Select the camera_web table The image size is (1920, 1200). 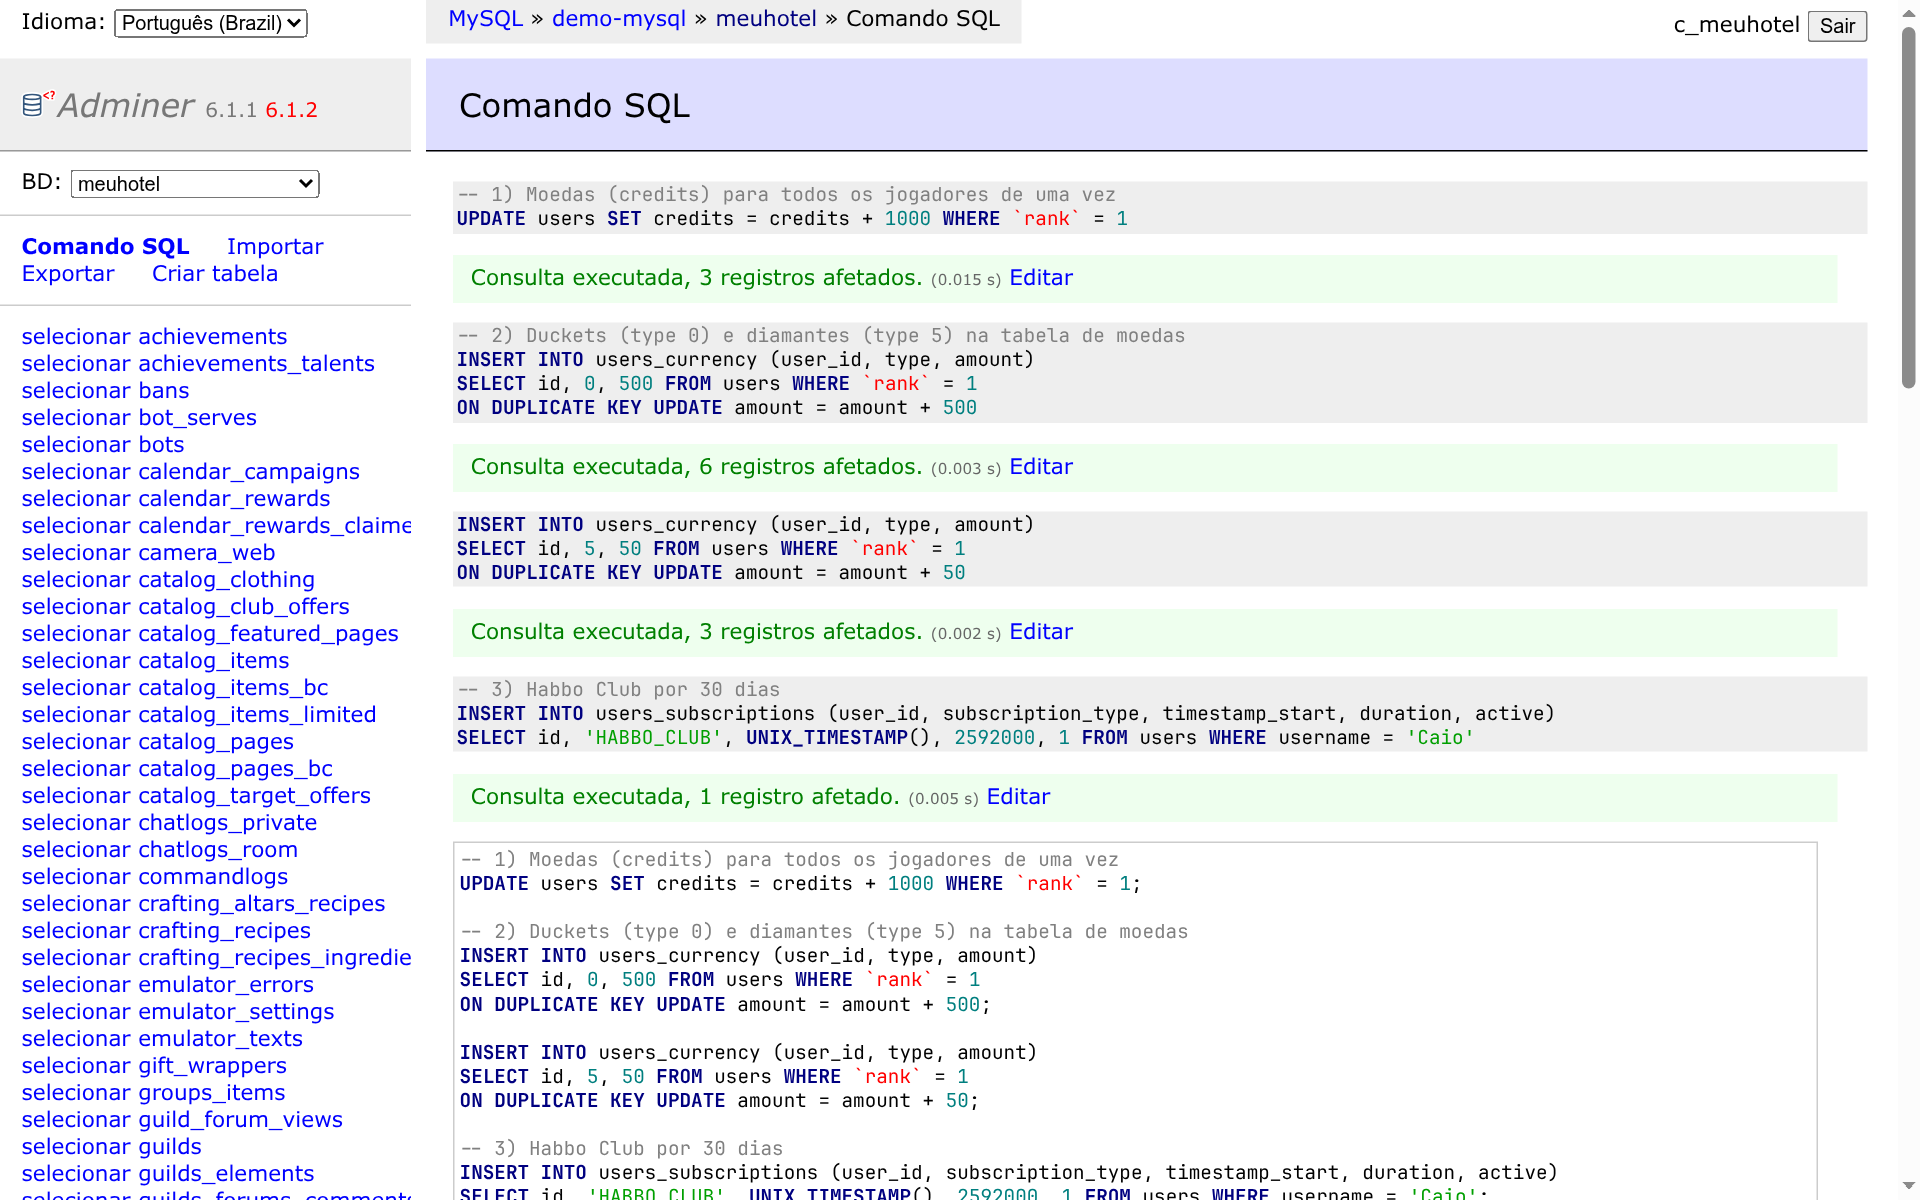coord(148,552)
